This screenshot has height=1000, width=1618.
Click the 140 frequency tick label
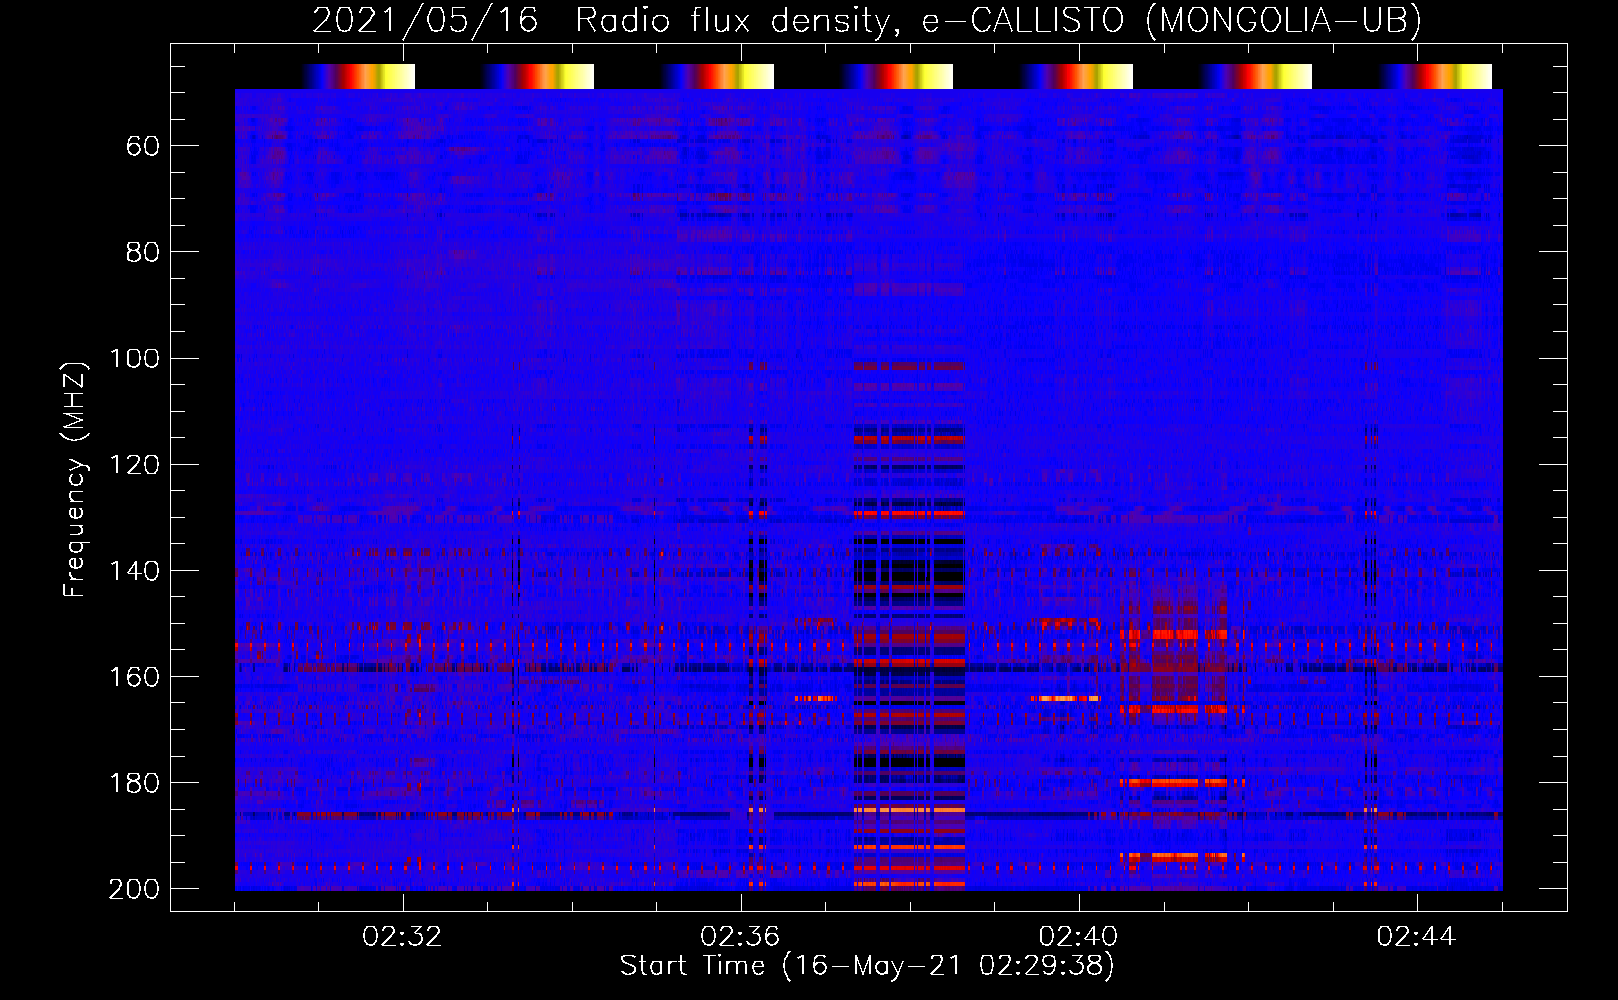coord(134,571)
